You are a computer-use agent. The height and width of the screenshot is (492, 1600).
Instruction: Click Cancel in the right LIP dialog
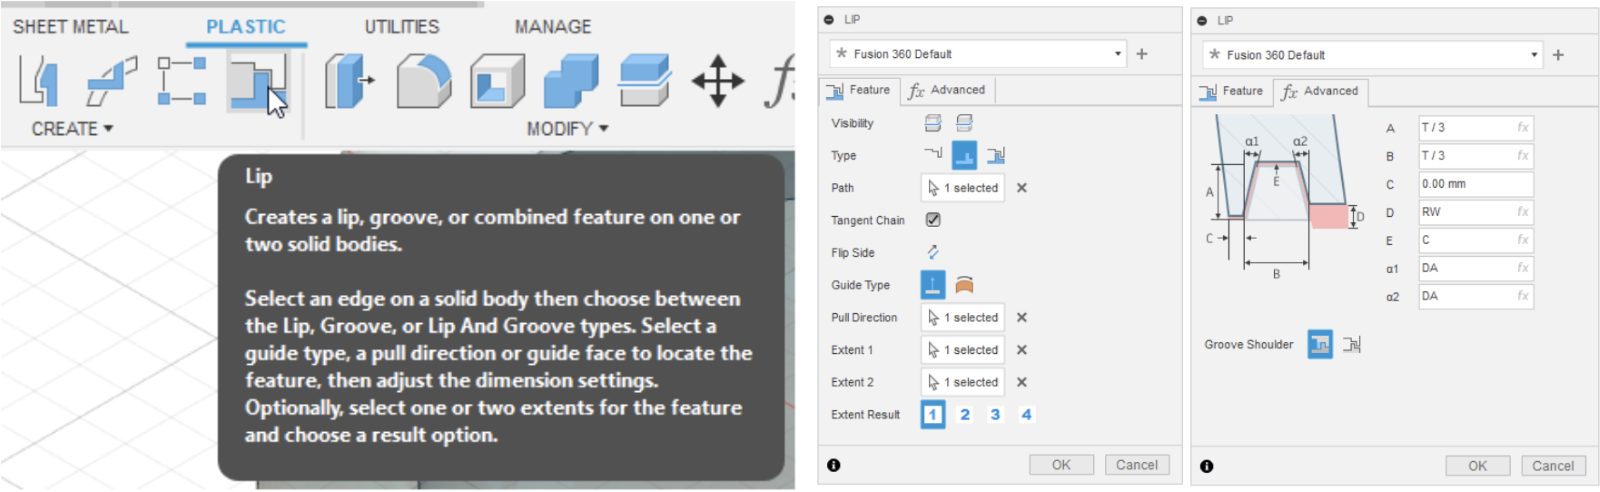pyautogui.click(x=1553, y=466)
